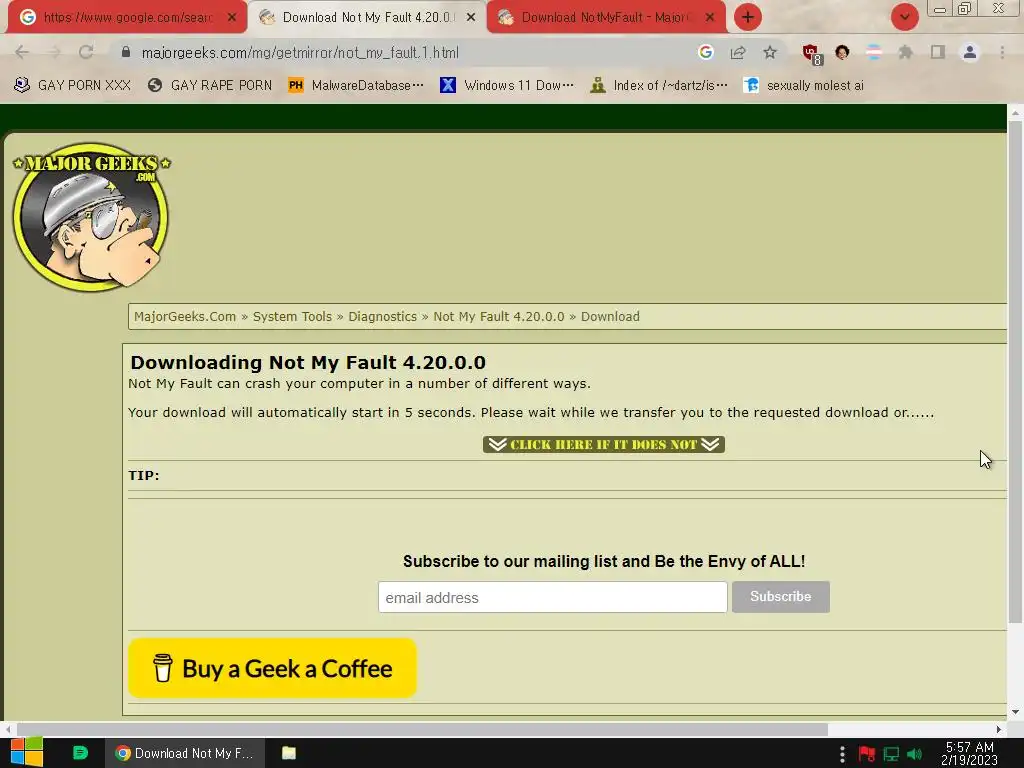The image size is (1024, 768).
Task: Open Diagnostics breadcrumb link
Action: point(382,317)
